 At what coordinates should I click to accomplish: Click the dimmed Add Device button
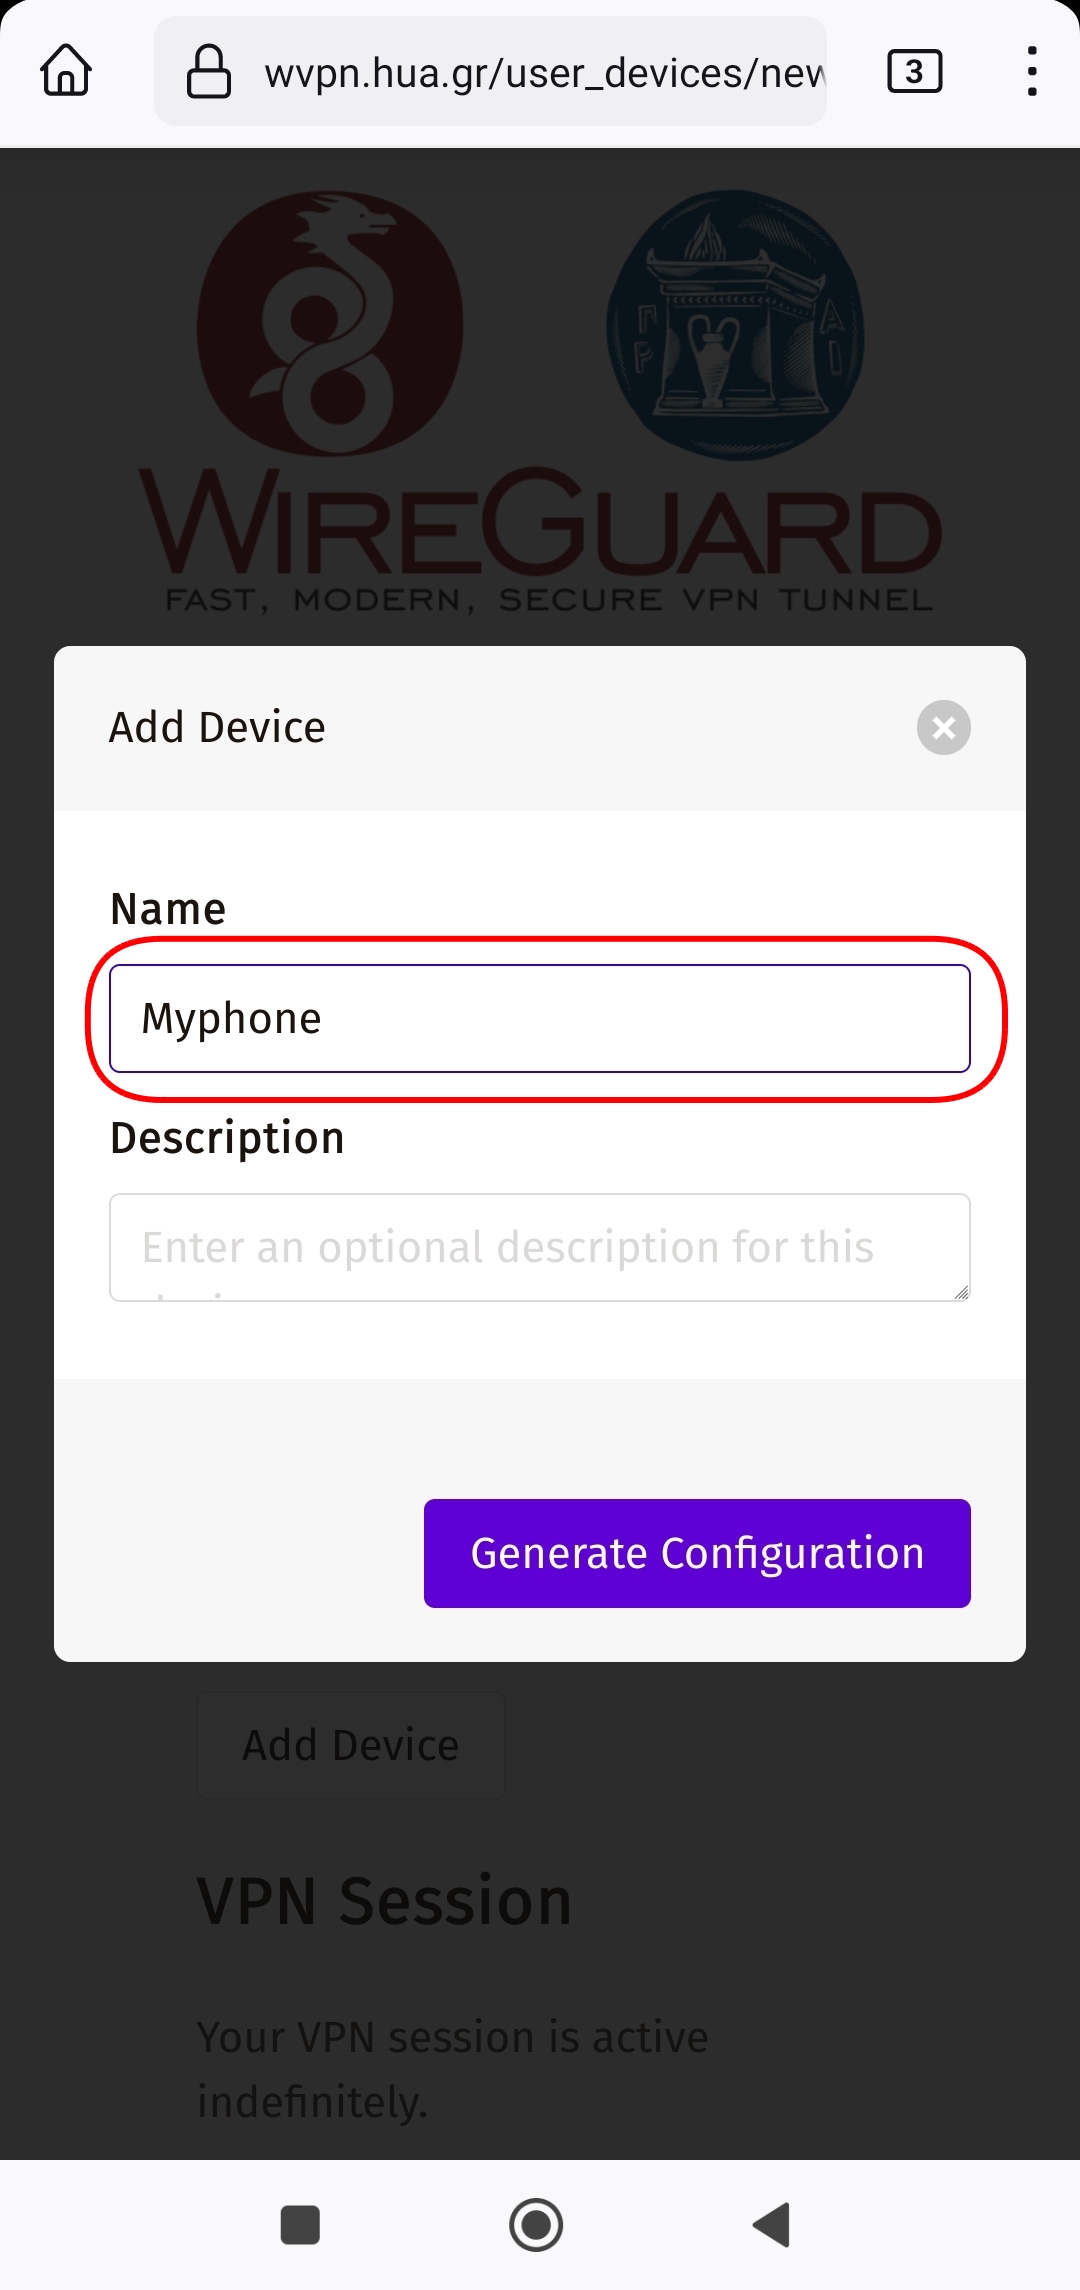point(351,1745)
